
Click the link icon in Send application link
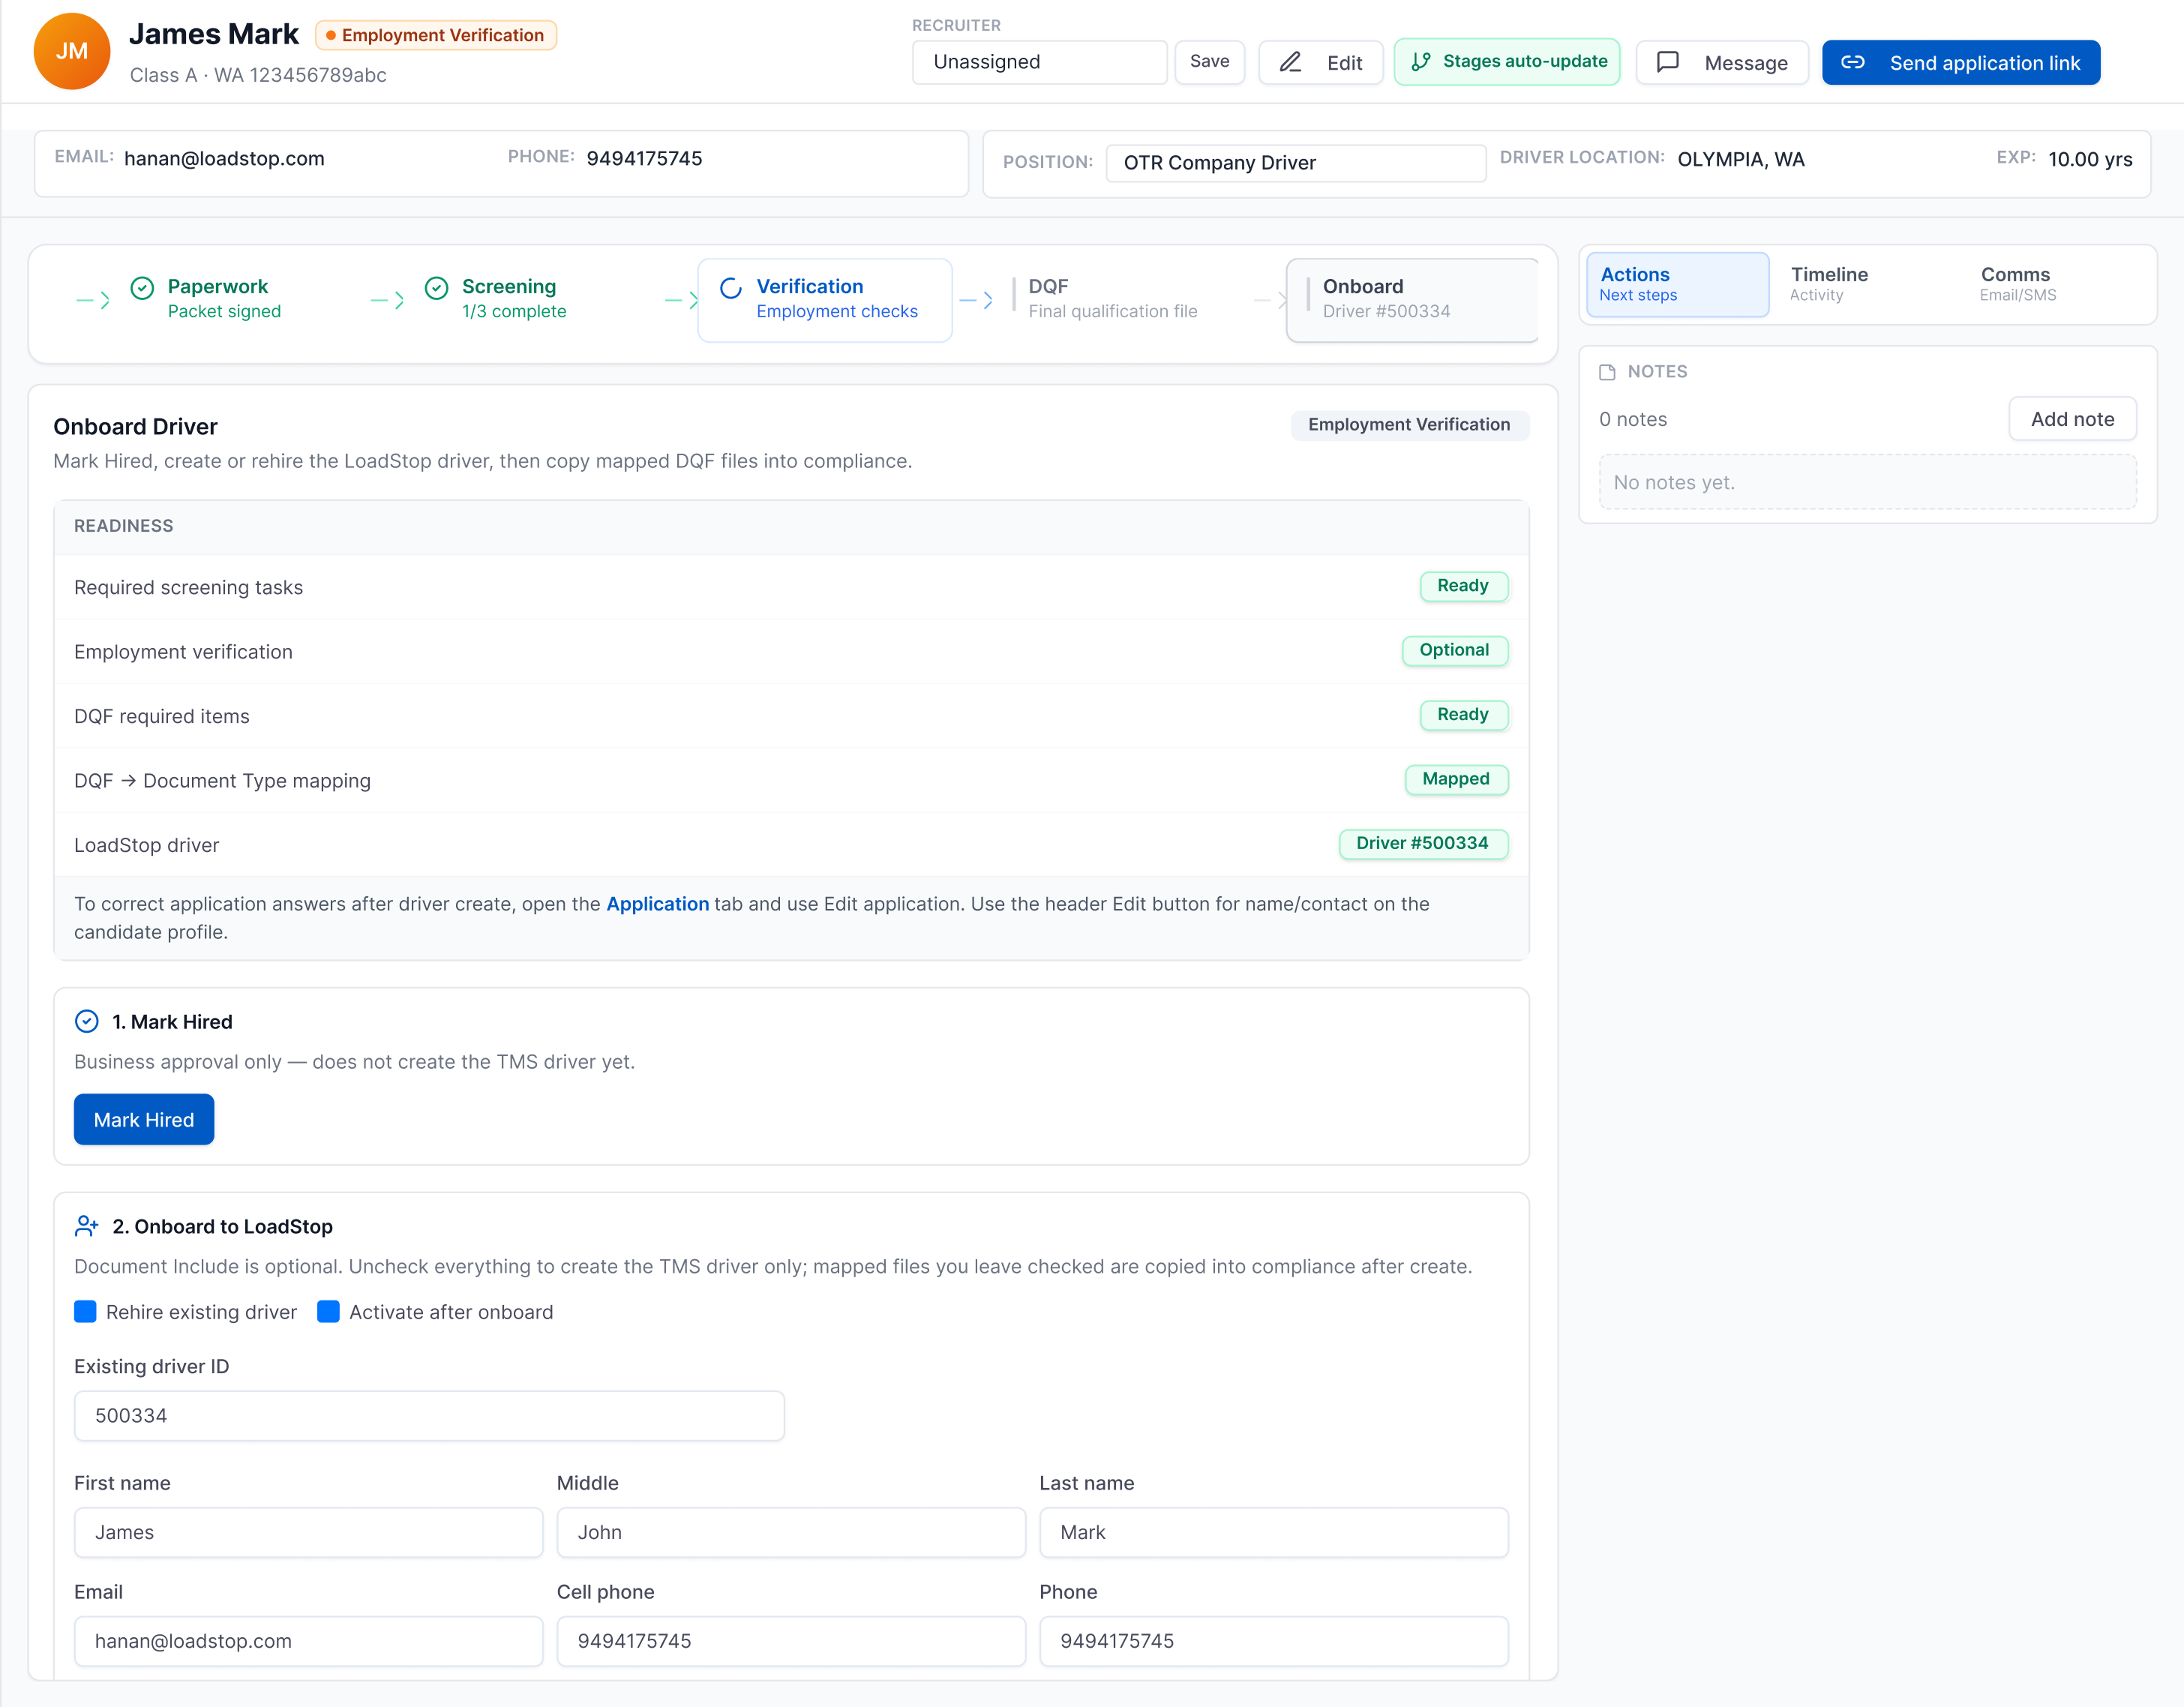click(x=1853, y=62)
